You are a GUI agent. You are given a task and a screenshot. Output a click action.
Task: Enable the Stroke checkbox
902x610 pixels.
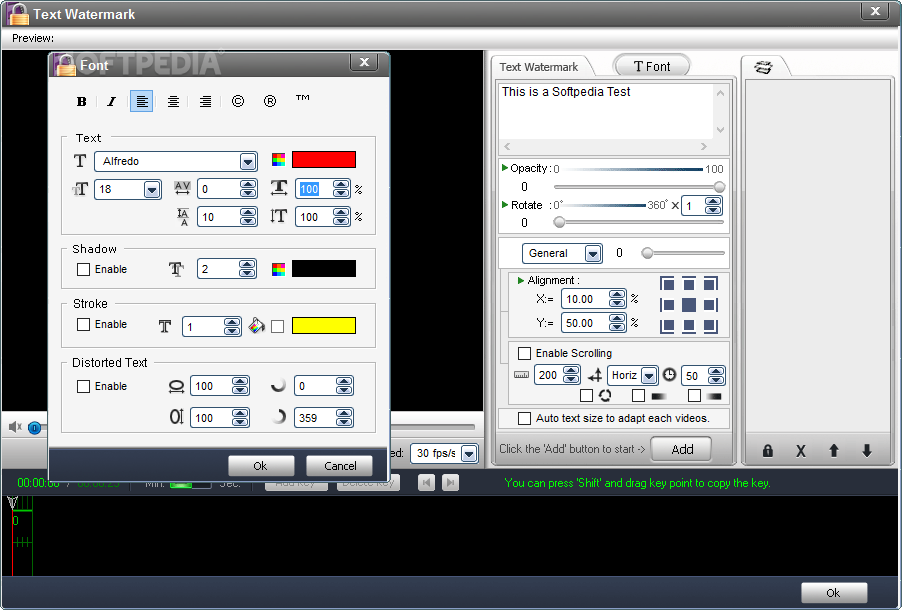tap(83, 325)
